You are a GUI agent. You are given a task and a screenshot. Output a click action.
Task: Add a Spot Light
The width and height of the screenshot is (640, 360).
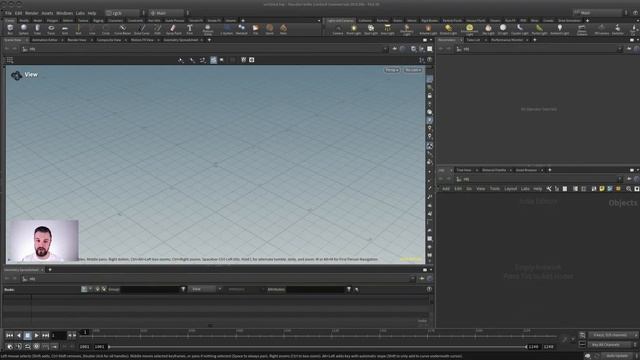371,29
